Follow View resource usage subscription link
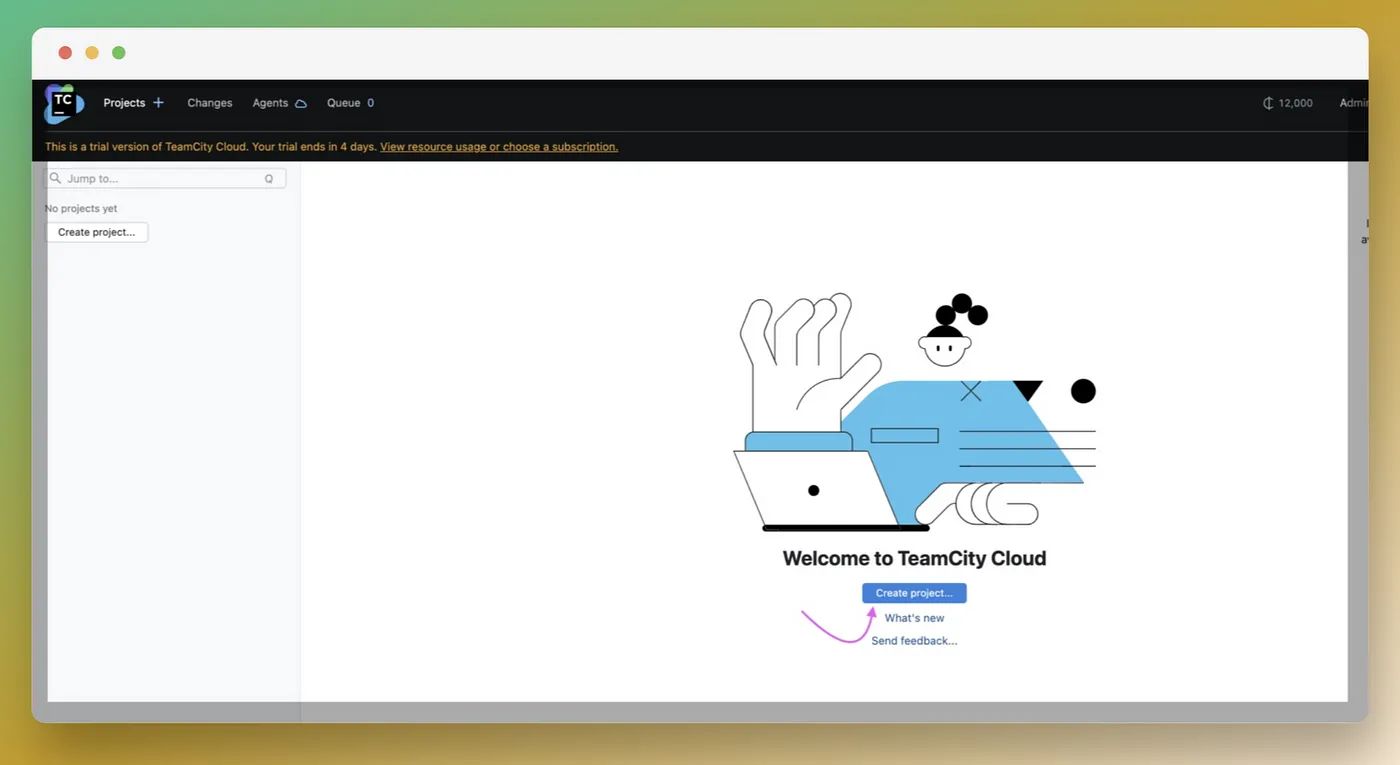 pos(499,147)
